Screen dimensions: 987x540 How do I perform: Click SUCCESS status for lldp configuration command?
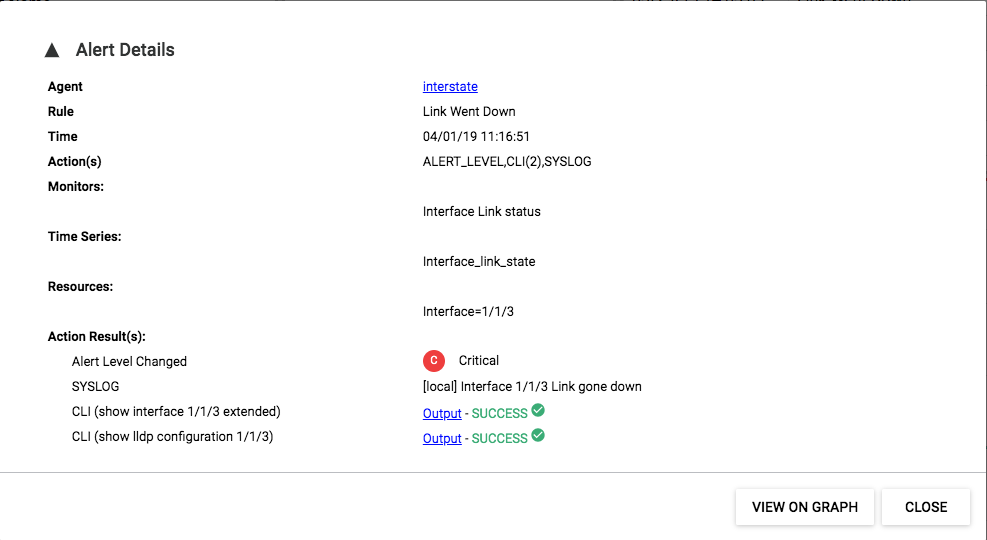[x=499, y=439]
